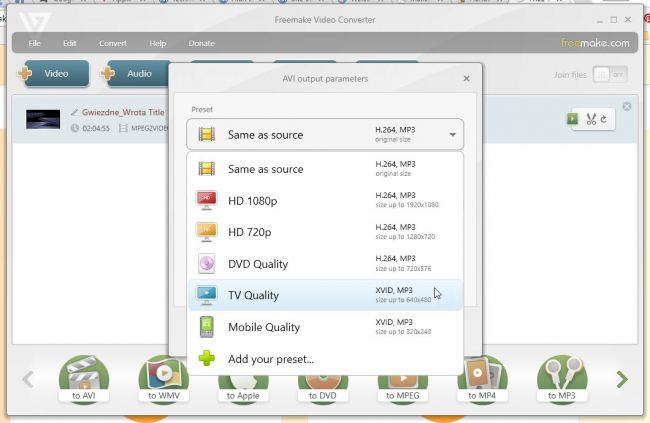Click the Gwiezdne_Wrota video thumbnail
Image resolution: width=650 pixels, height=423 pixels.
(x=43, y=119)
